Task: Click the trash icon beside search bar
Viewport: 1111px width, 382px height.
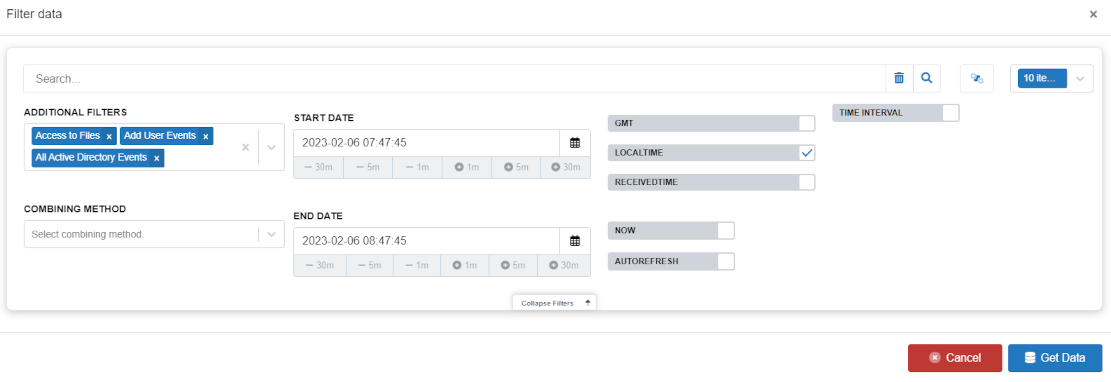Action: 899,79
